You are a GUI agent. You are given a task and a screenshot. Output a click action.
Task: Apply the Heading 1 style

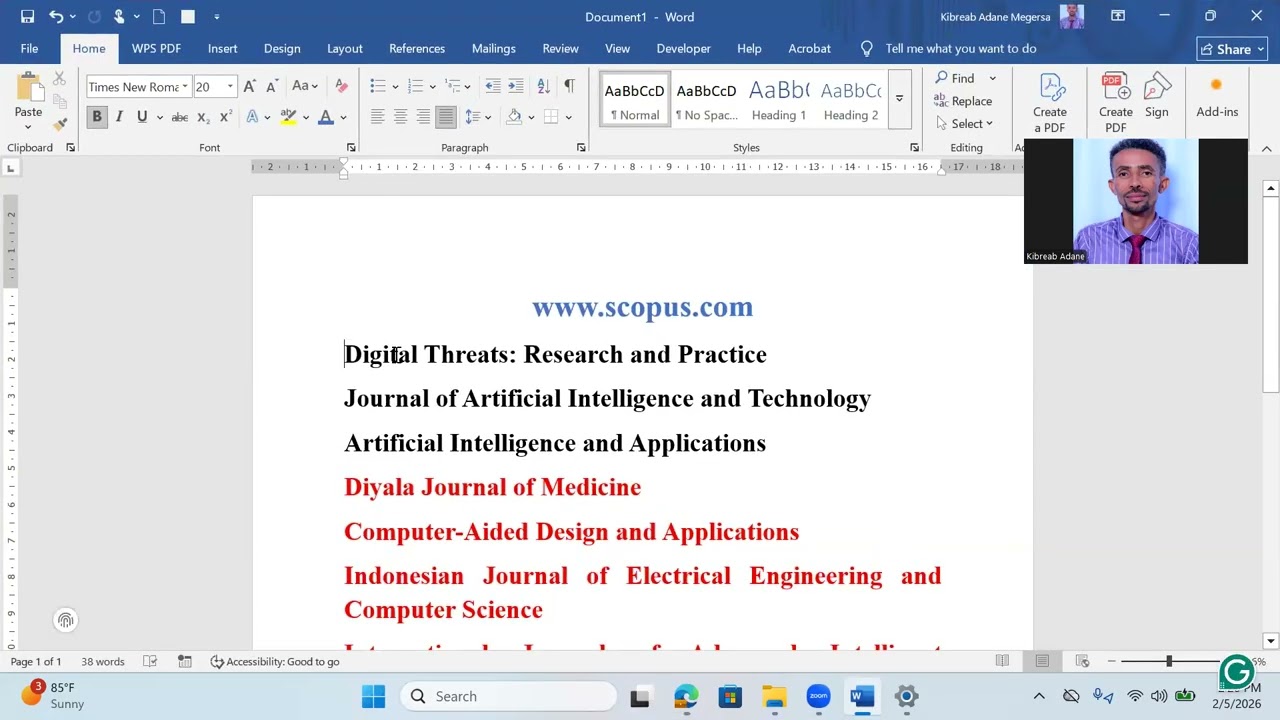779,101
